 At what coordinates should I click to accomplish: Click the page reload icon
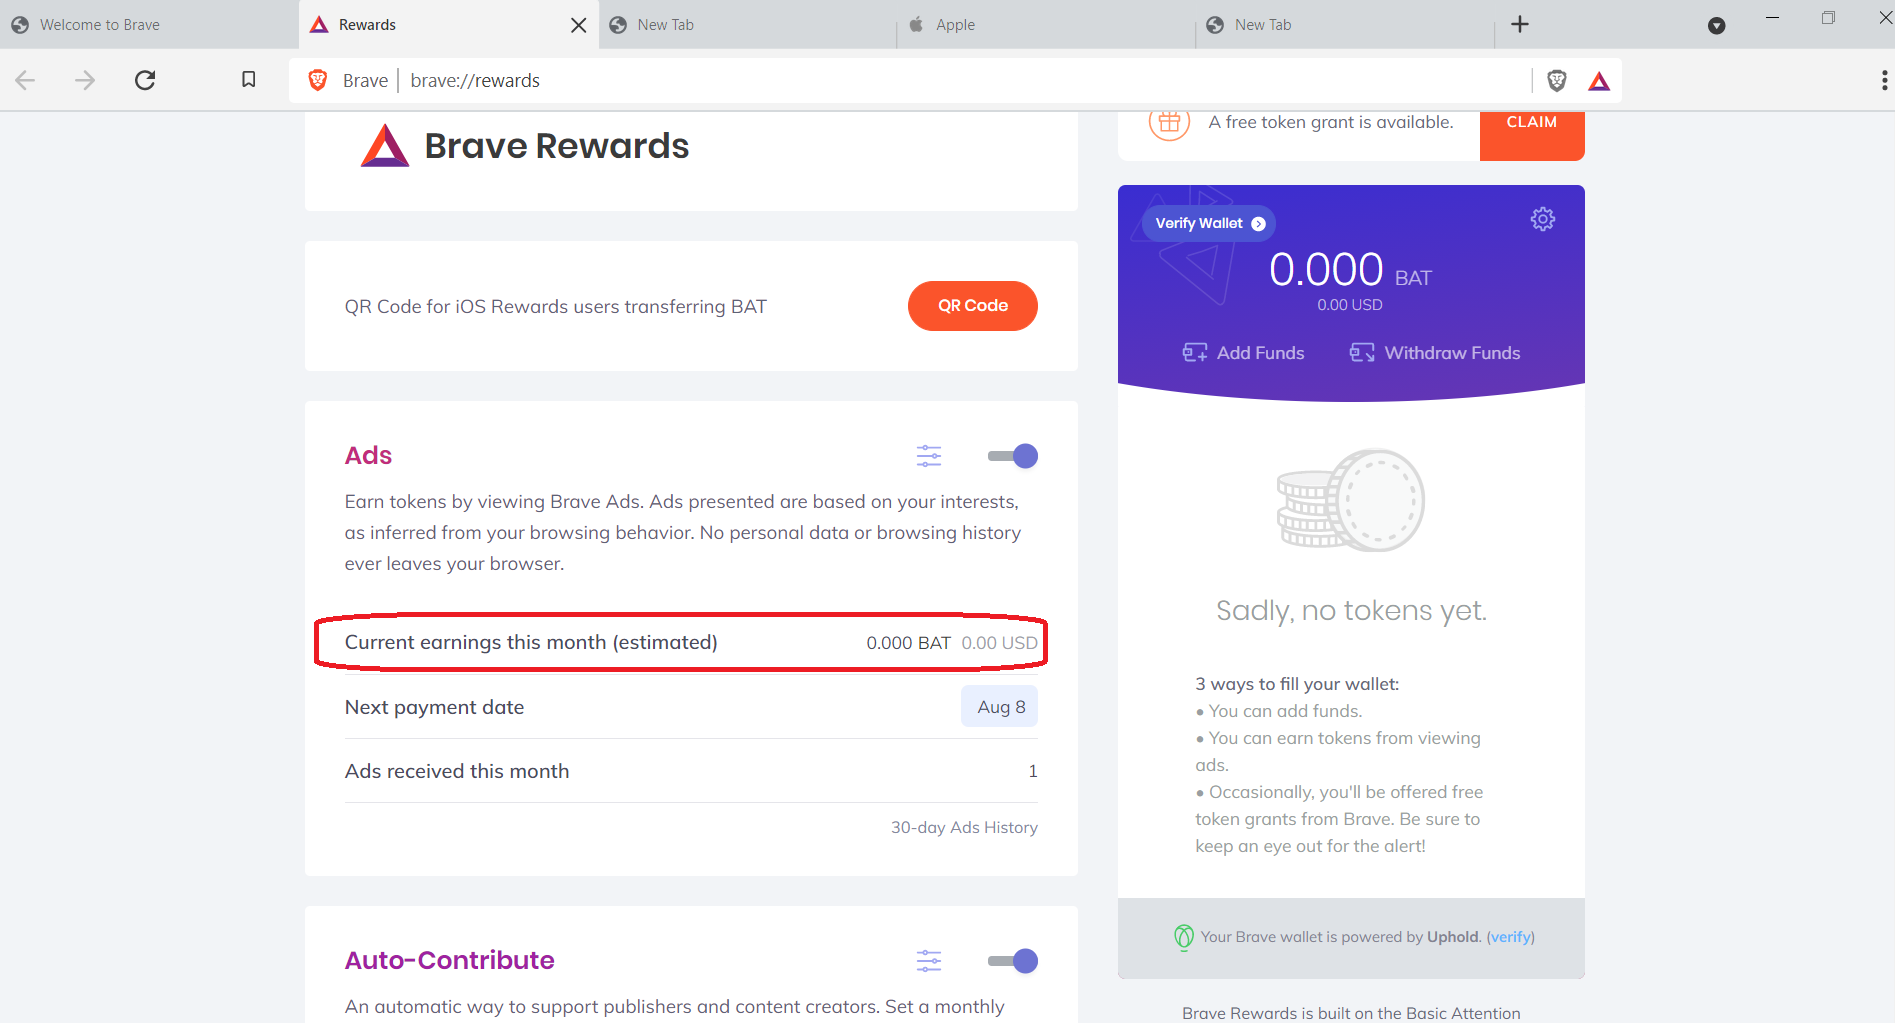(144, 79)
